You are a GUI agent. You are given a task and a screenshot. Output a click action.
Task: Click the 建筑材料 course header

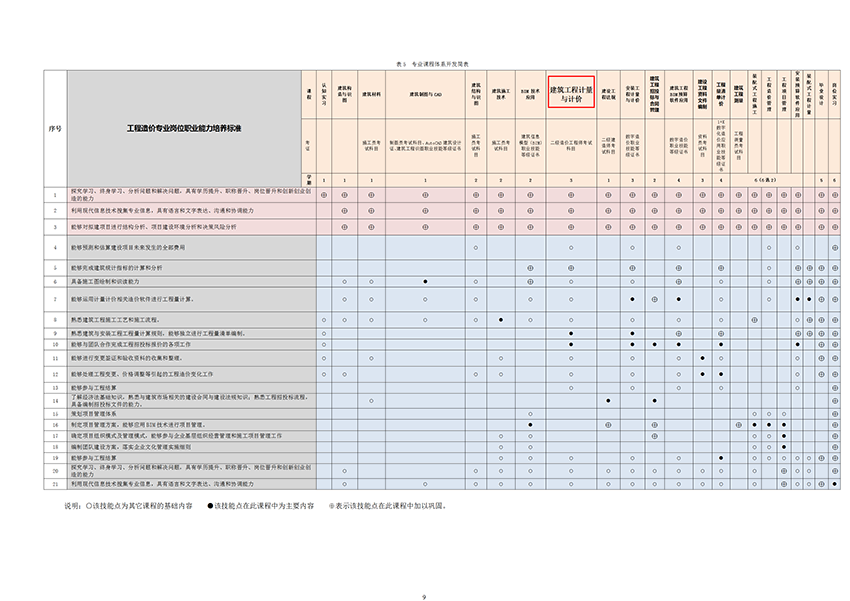[371, 94]
